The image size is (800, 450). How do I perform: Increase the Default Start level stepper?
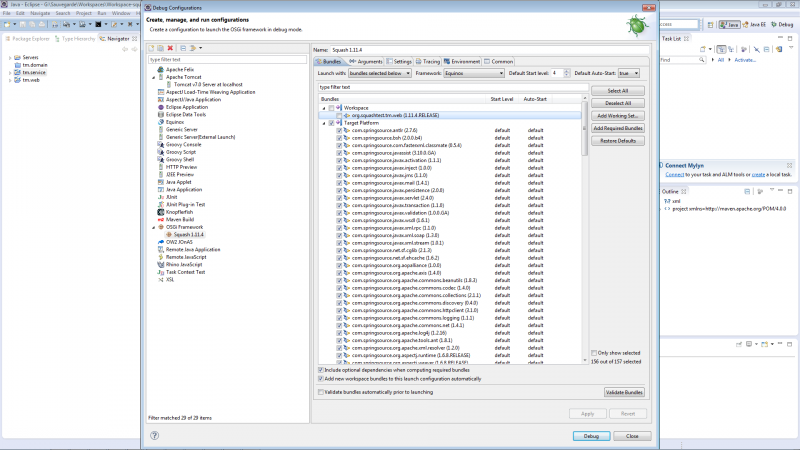[x=566, y=71]
